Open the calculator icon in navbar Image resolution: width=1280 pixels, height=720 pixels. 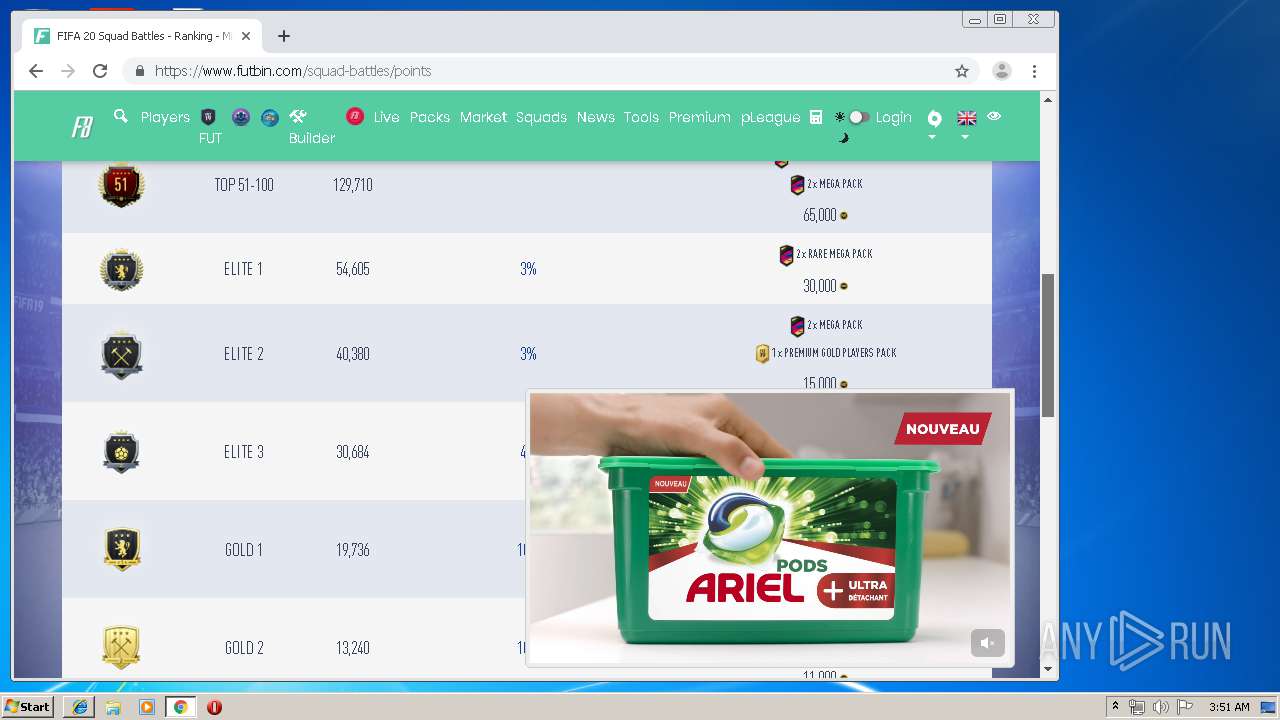pos(816,117)
